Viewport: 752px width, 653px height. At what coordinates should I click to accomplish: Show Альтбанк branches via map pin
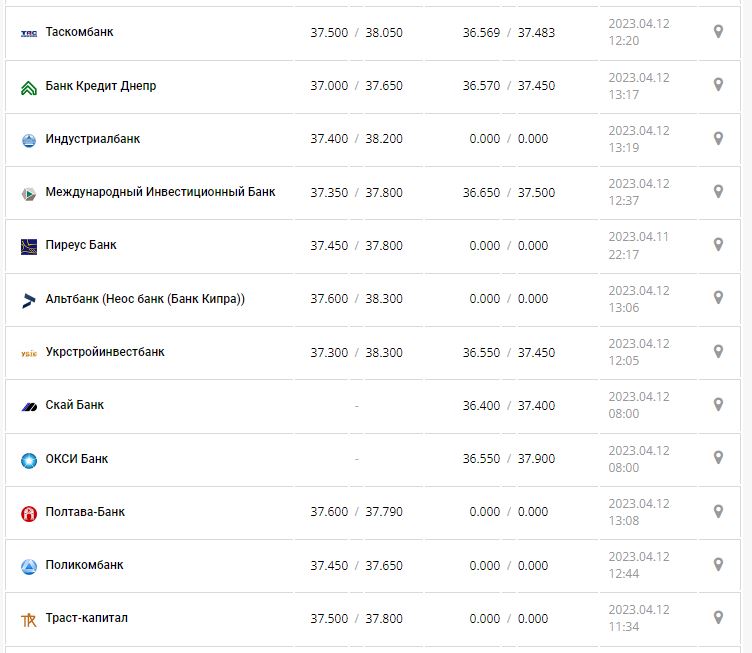(x=718, y=298)
